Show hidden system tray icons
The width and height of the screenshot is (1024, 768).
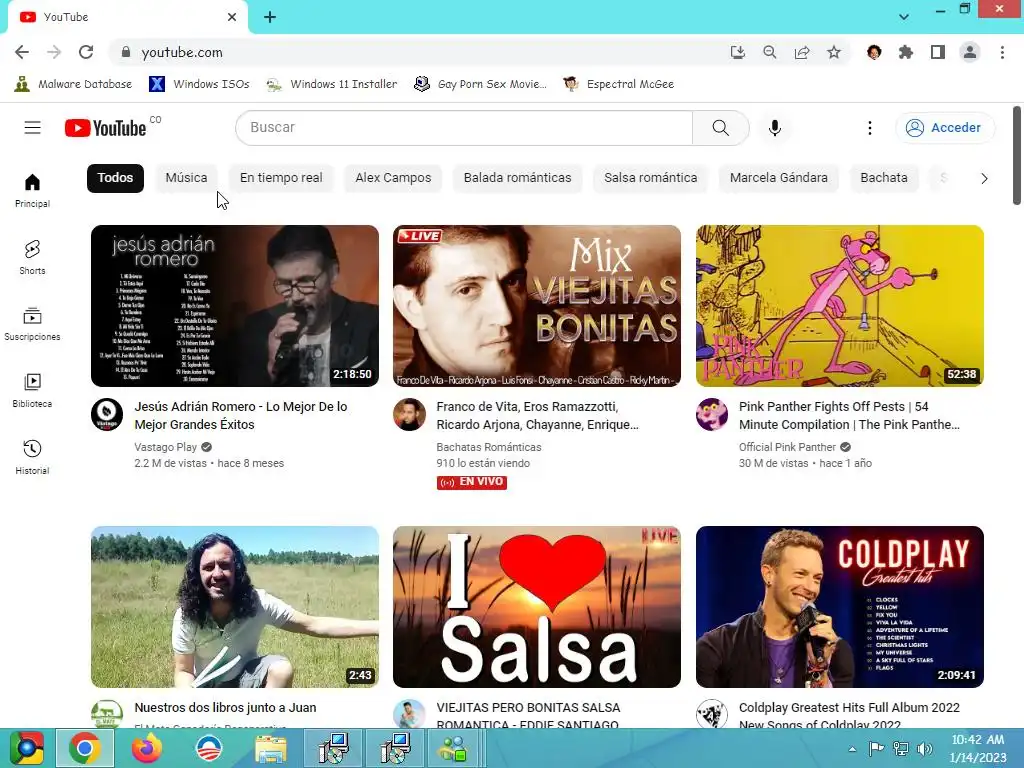[x=852, y=749]
